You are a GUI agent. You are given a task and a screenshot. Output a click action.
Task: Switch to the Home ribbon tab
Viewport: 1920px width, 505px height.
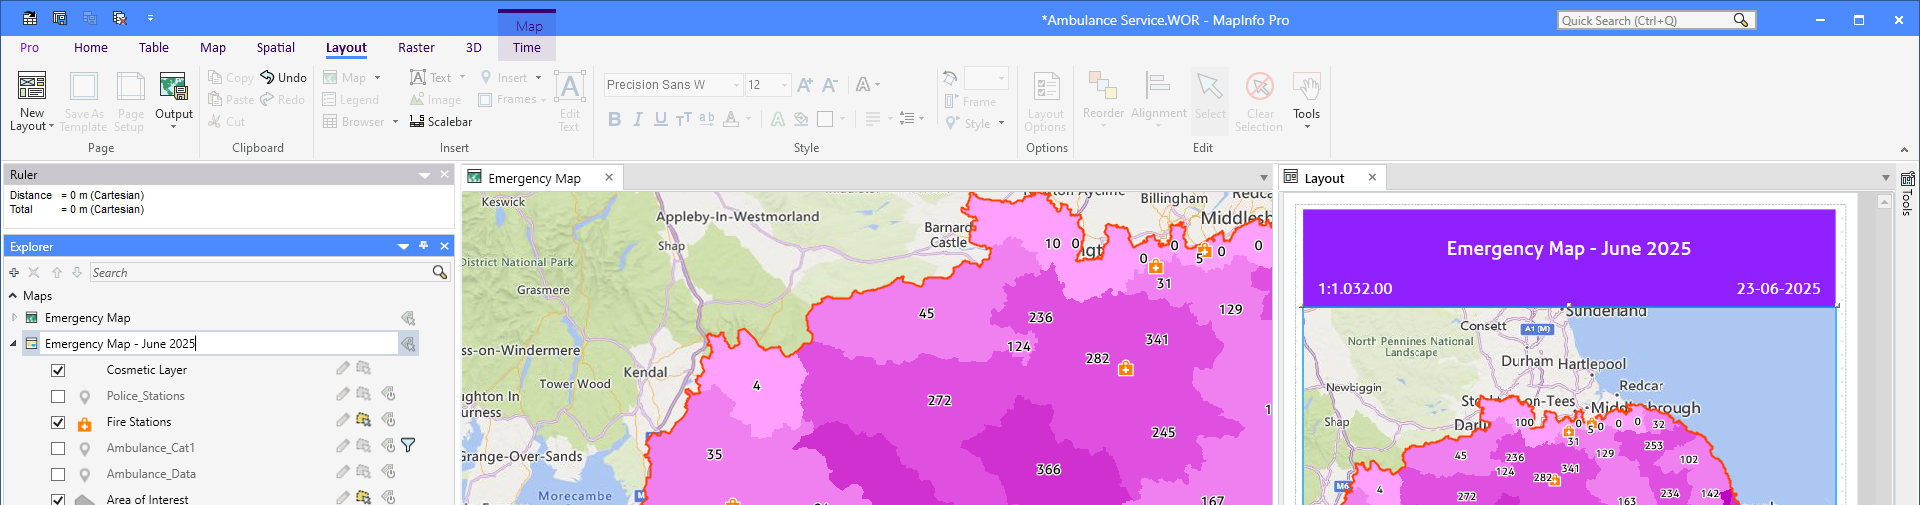[91, 48]
